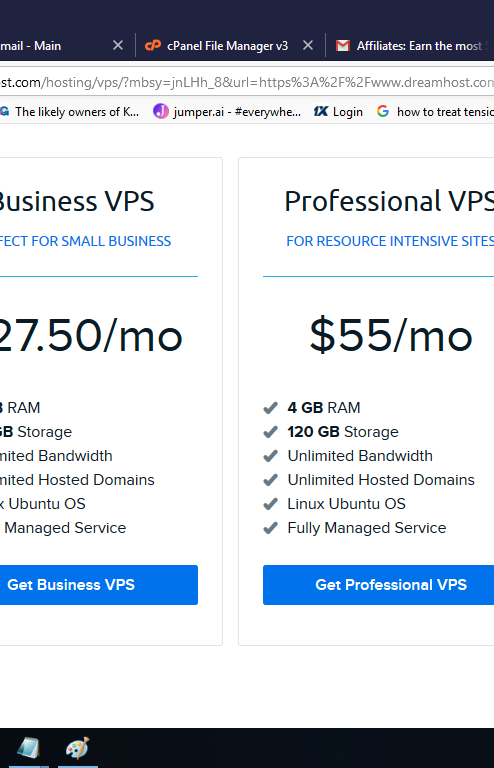
Task: Click the Gmail icon on Affiliates tab
Action: coord(343,46)
